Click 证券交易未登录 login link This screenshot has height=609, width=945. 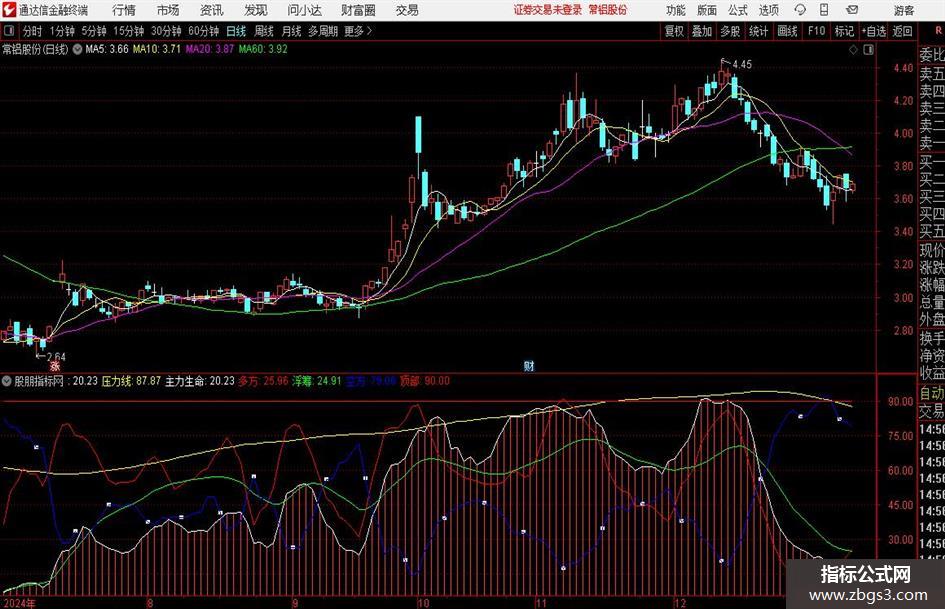[548, 10]
